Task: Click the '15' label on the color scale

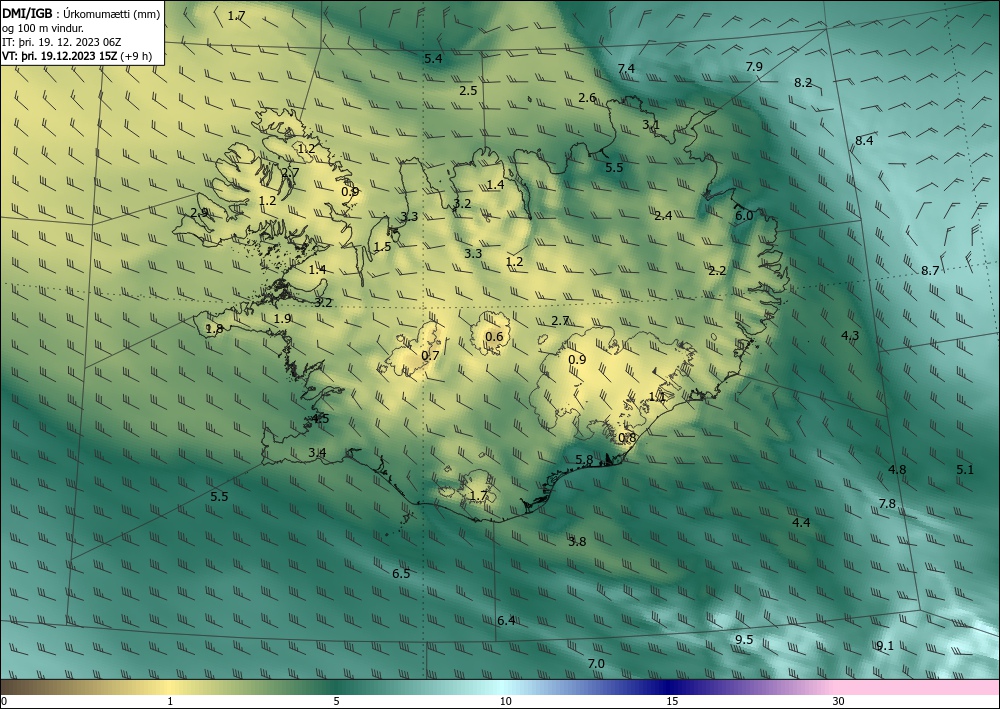Action: pos(672,701)
